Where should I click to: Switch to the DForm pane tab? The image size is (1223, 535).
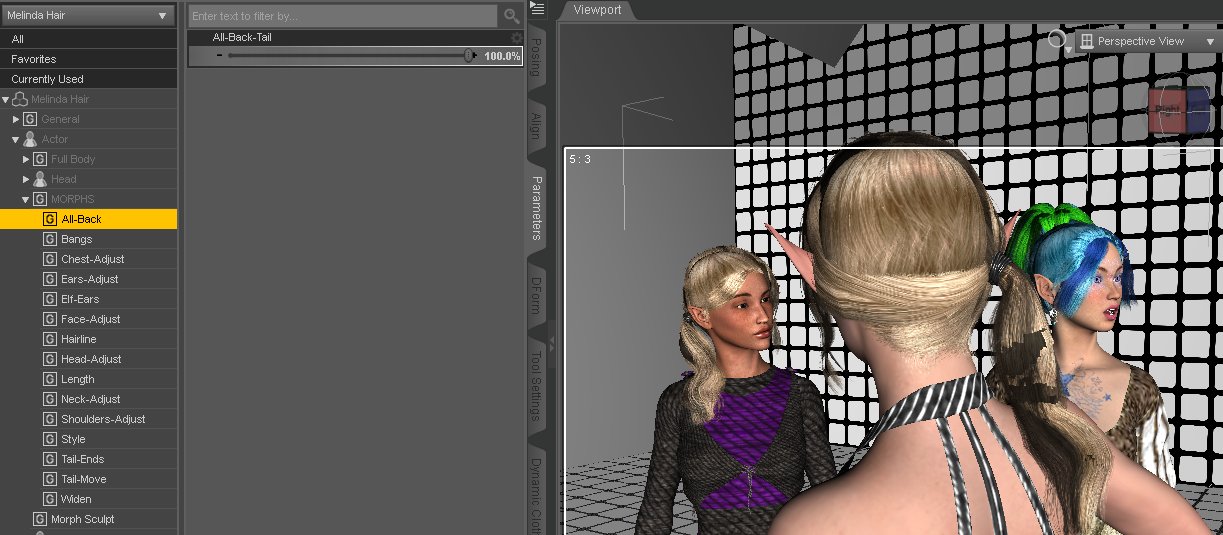click(x=536, y=296)
